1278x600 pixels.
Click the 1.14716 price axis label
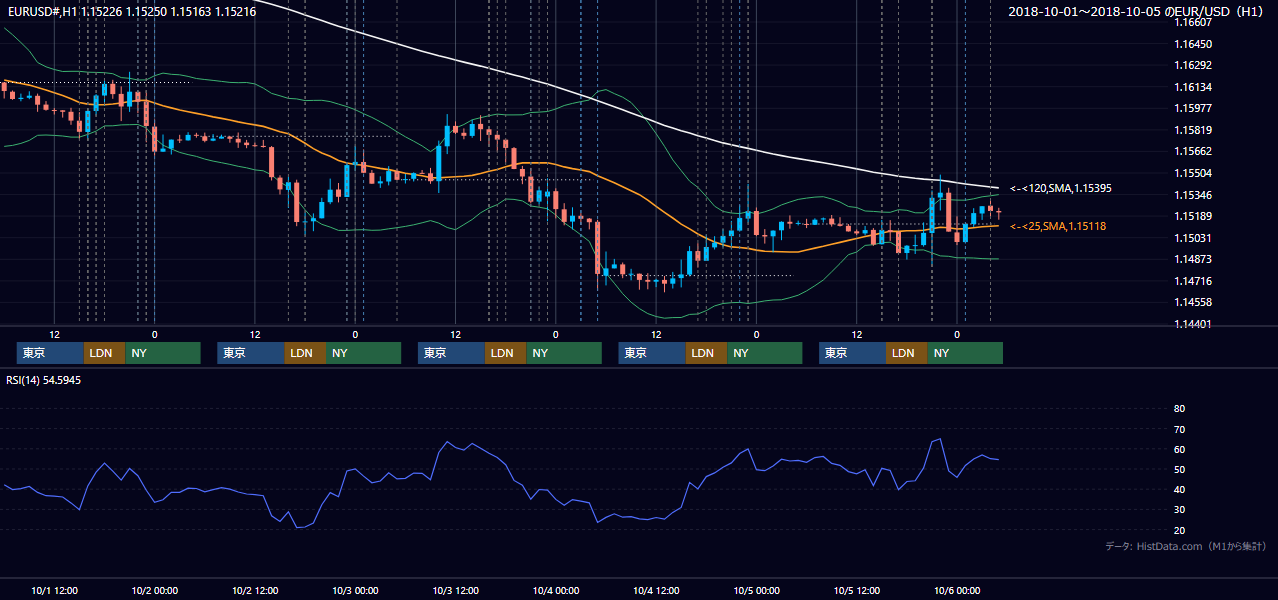click(x=1194, y=281)
